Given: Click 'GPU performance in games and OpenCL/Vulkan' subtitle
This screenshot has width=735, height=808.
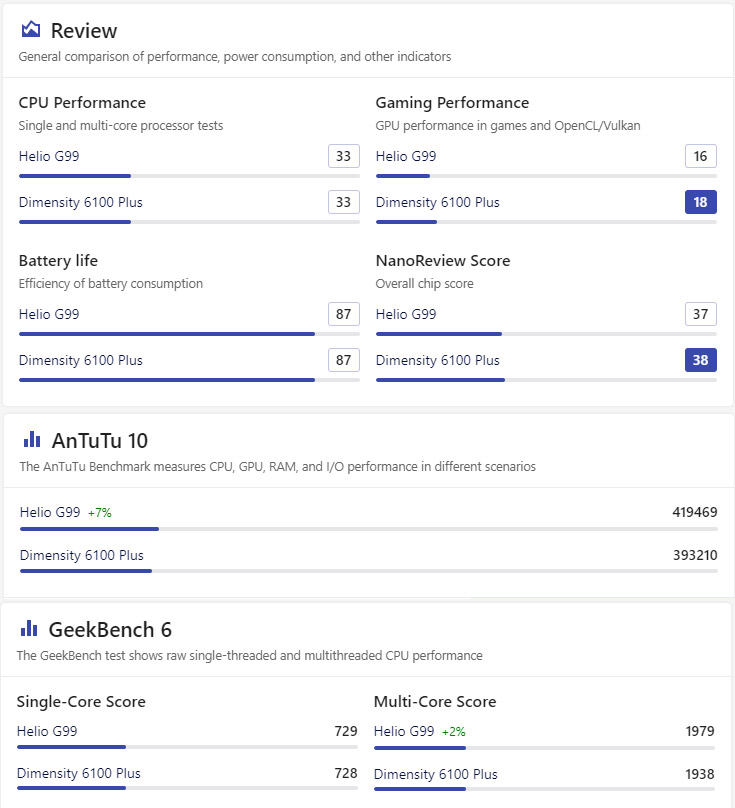Looking at the screenshot, I should tap(508, 126).
